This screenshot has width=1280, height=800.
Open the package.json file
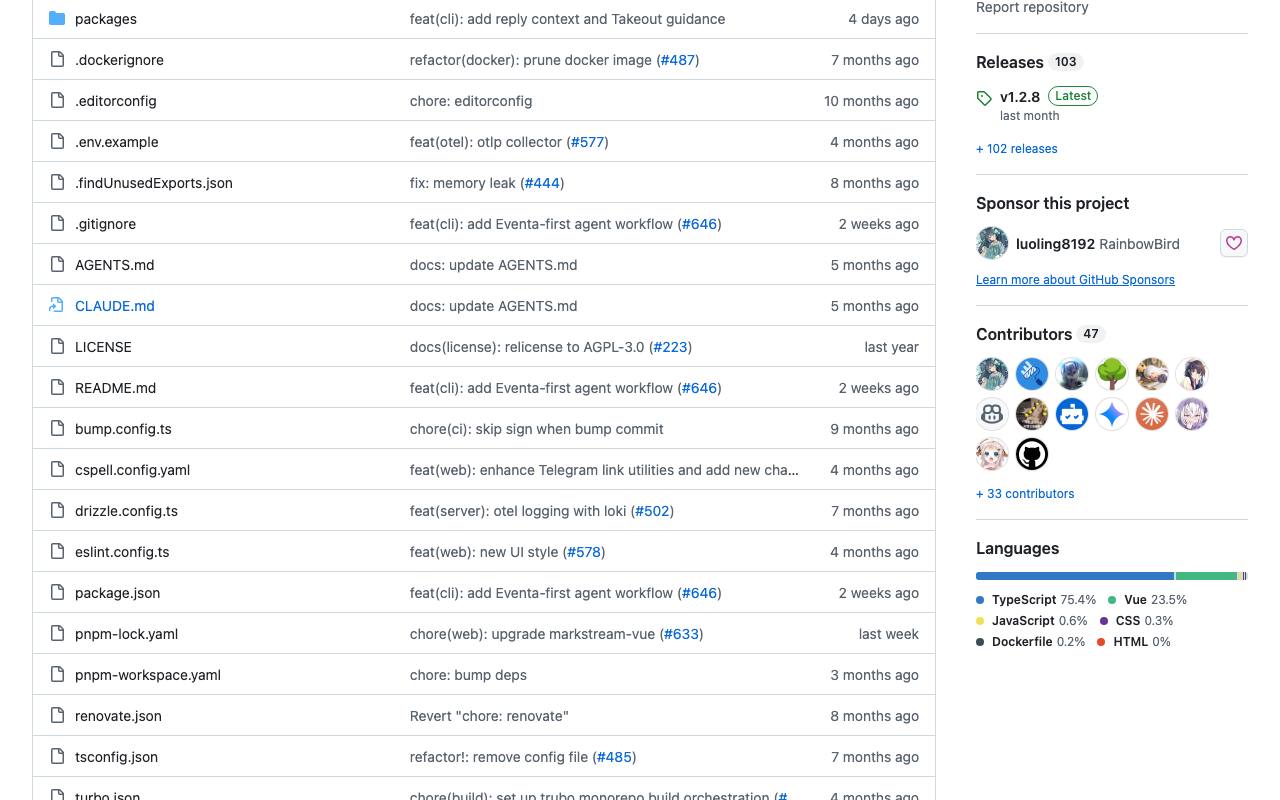117,593
